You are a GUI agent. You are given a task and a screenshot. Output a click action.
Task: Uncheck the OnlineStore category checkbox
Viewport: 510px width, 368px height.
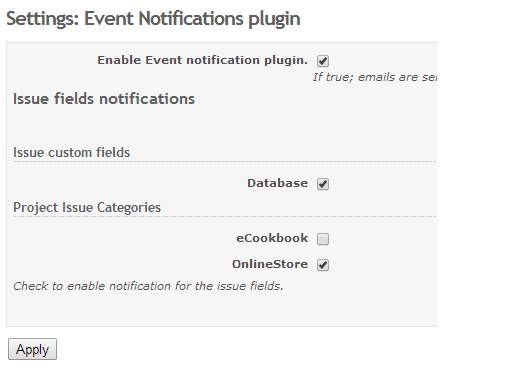tap(323, 265)
